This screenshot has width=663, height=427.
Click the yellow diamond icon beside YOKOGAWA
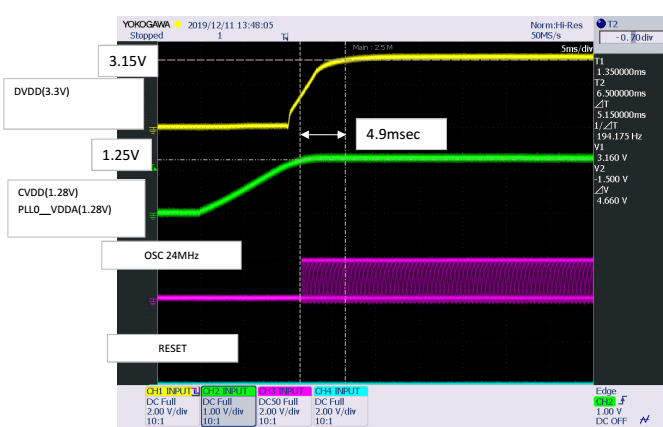[178, 25]
